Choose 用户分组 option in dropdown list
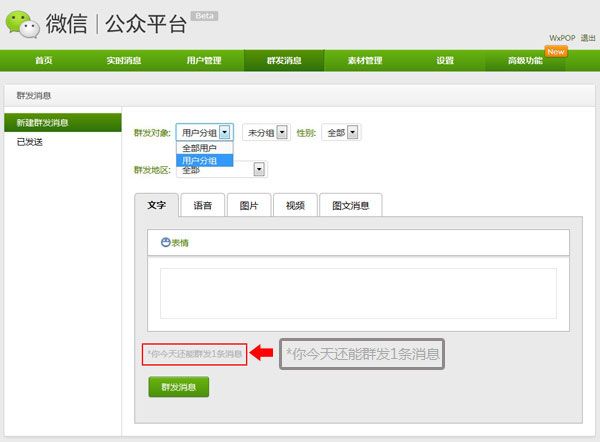This screenshot has height=442, width=600. pos(204,160)
